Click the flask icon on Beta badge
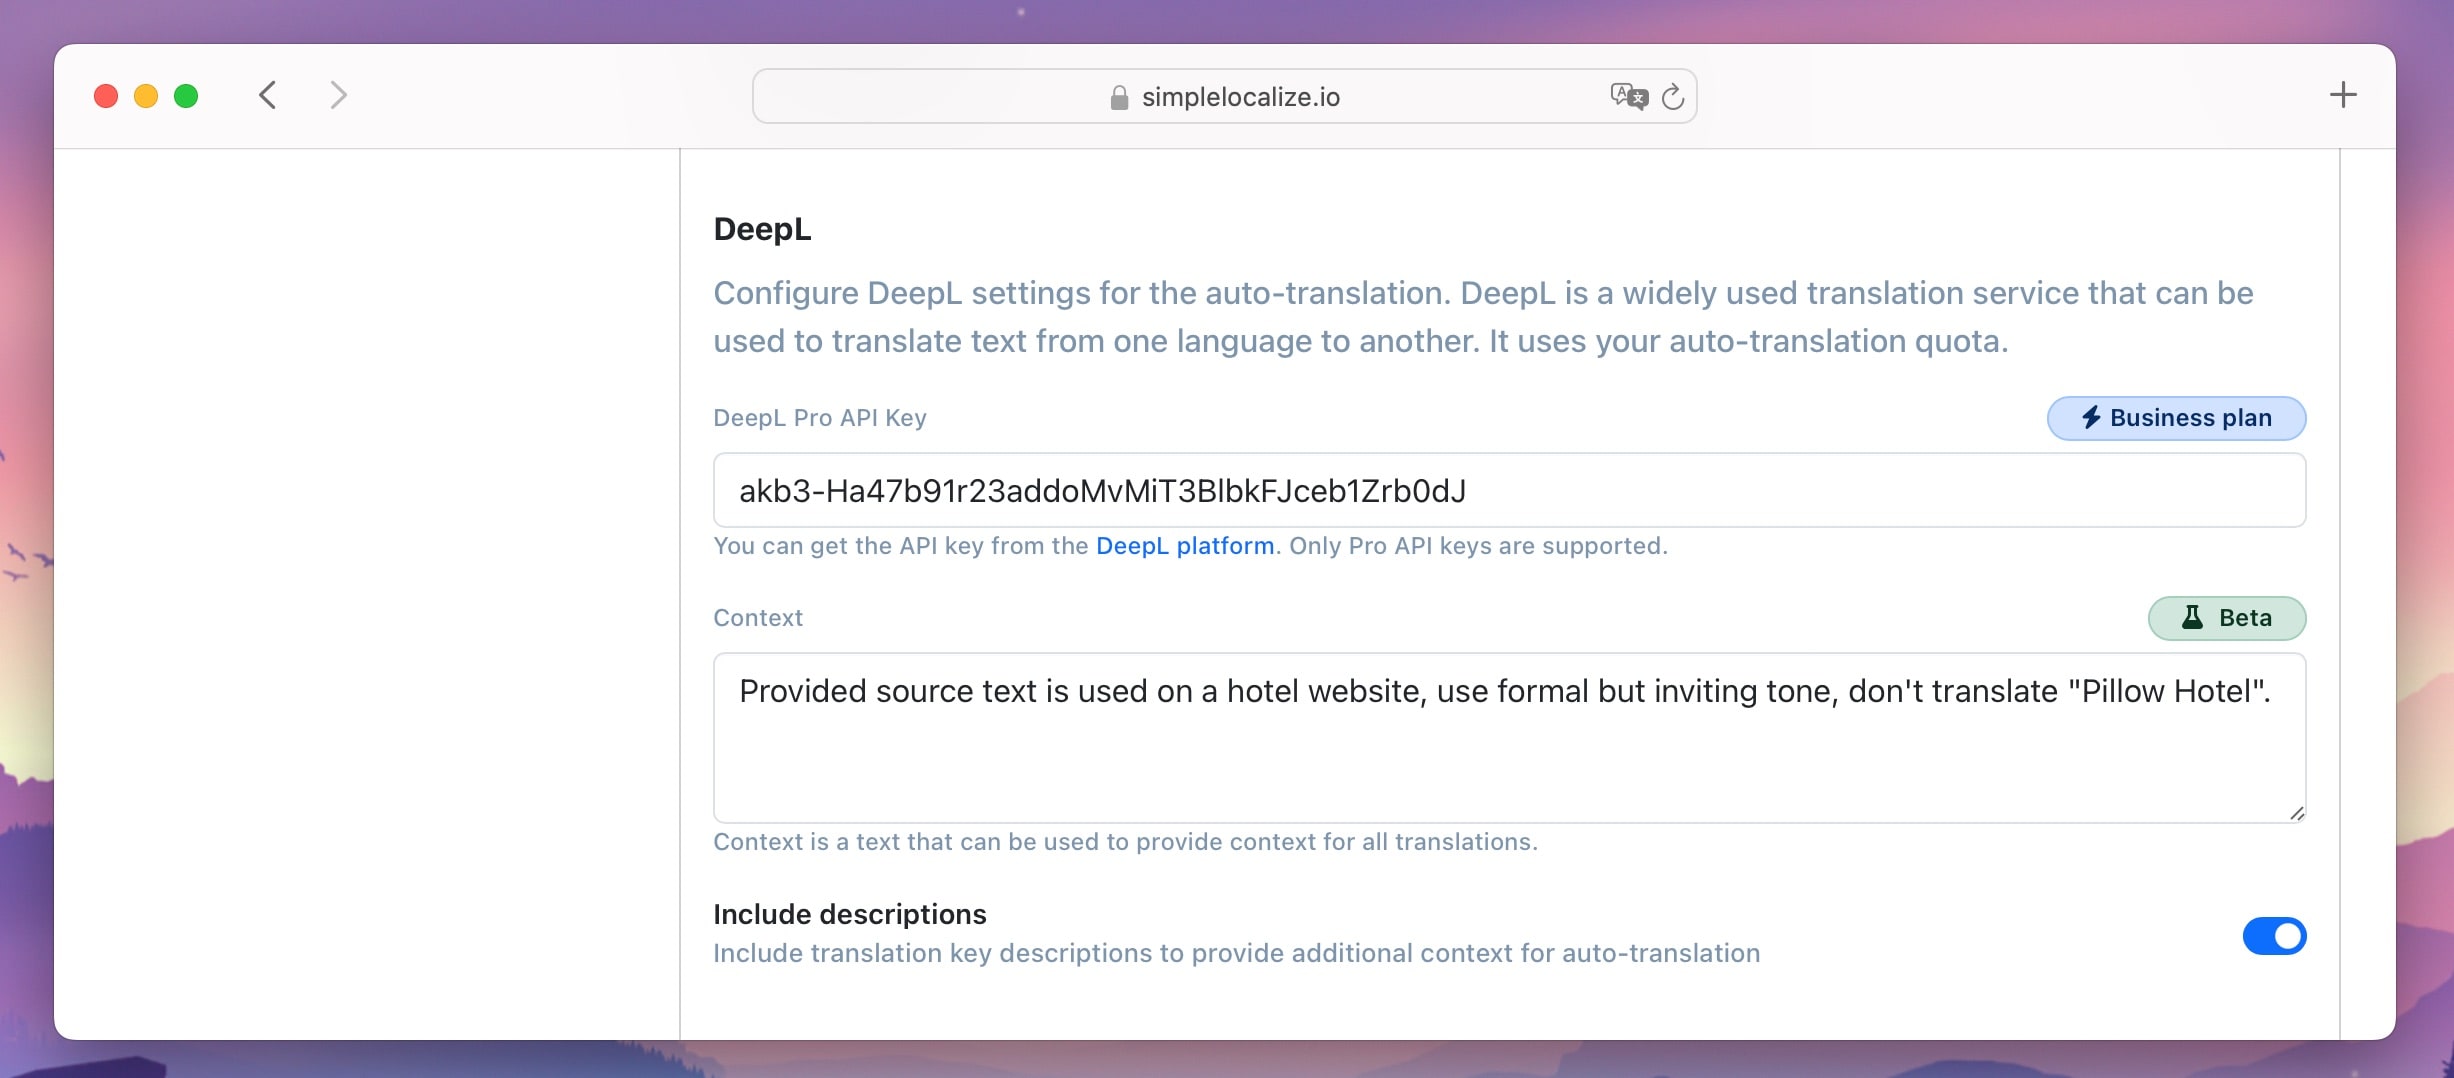 click(x=2192, y=617)
